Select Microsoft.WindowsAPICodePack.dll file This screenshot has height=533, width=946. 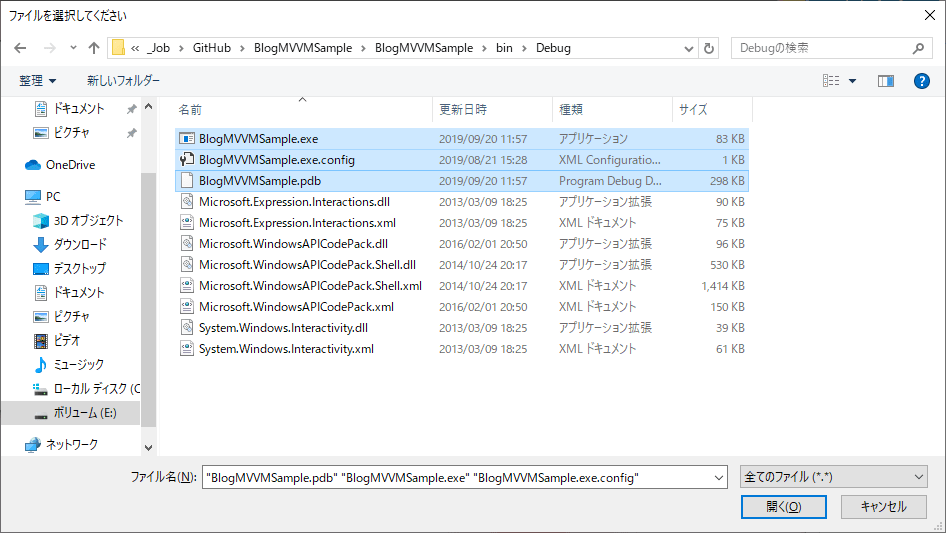pyautogui.click(x=293, y=244)
